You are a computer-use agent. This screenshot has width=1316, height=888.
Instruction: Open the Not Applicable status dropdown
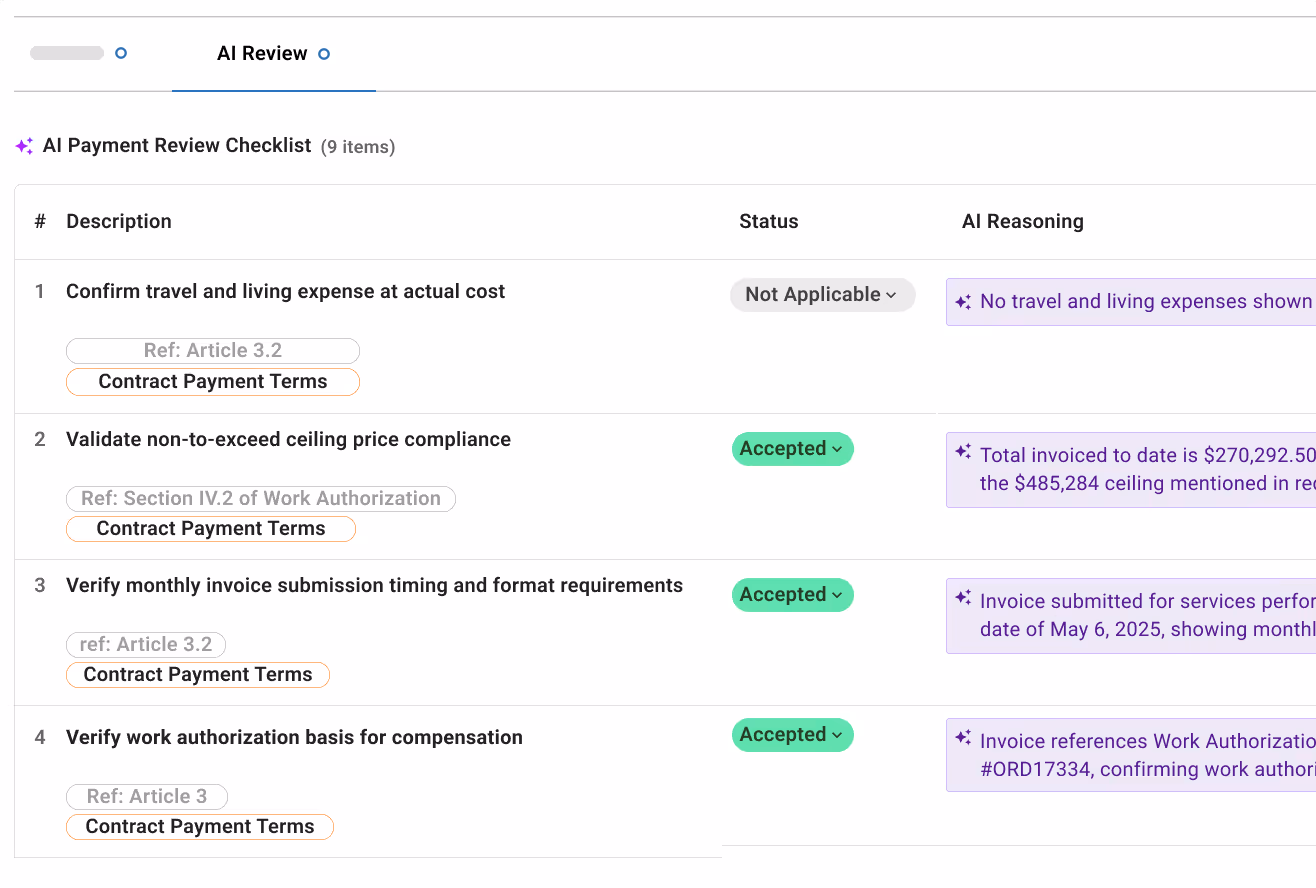(822, 295)
